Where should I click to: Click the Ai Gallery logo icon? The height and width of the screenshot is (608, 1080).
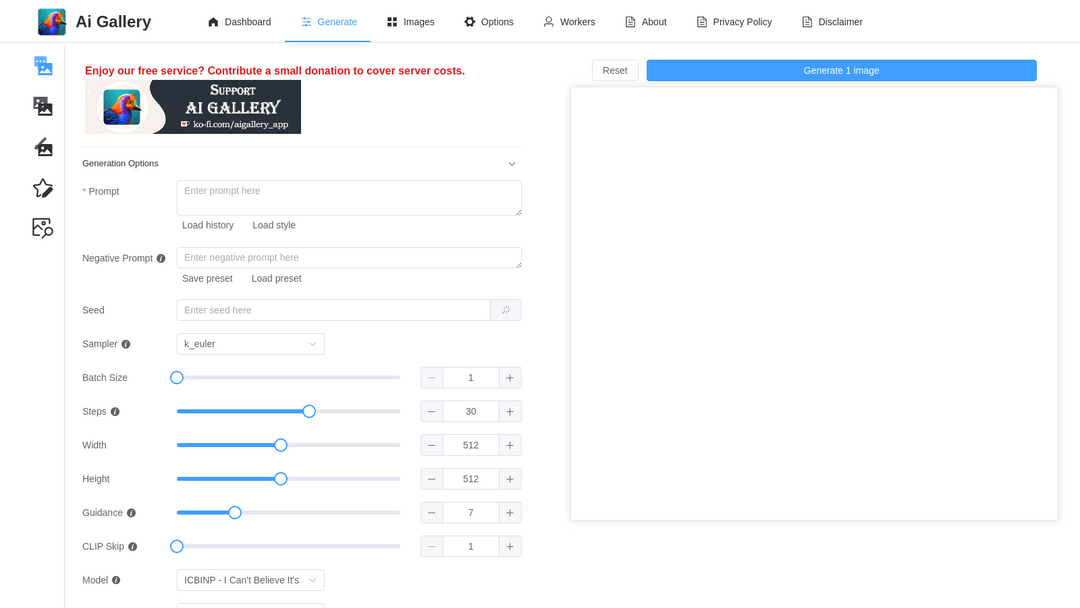(x=52, y=22)
